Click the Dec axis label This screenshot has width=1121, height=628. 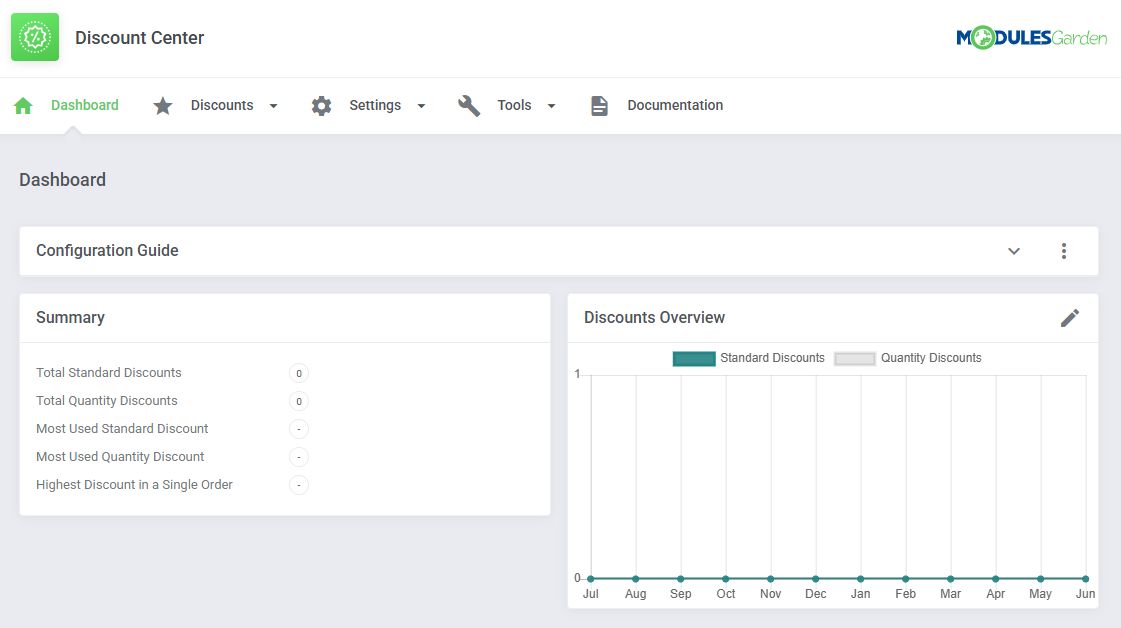point(816,594)
